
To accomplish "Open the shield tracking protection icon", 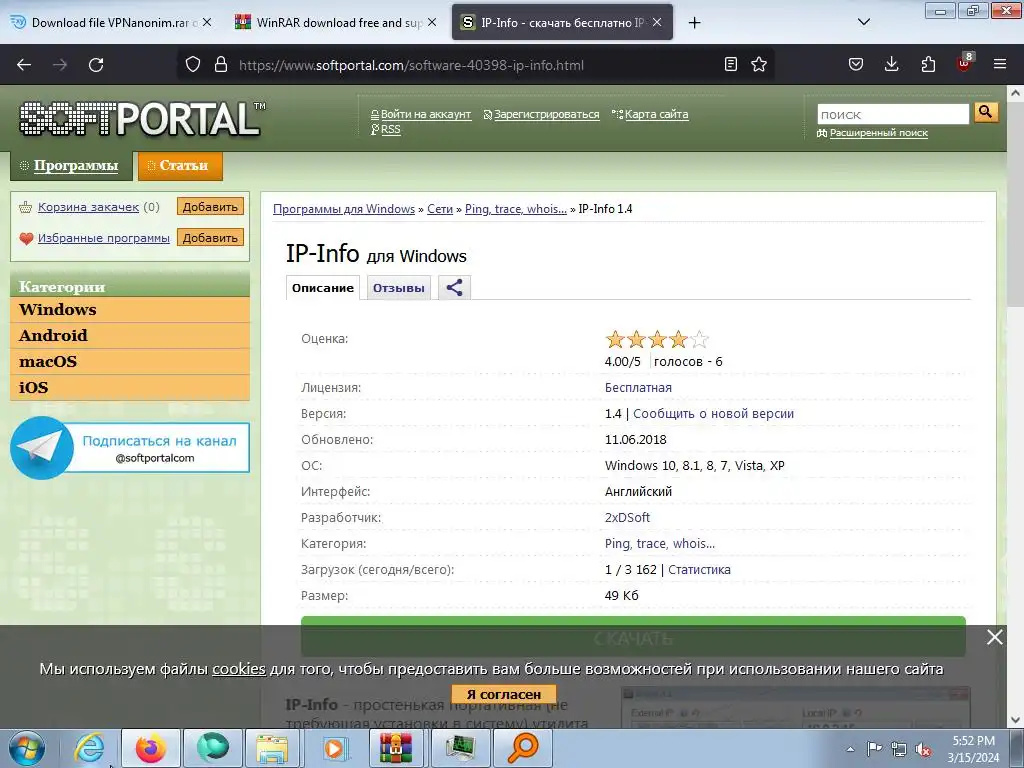I will [x=193, y=65].
